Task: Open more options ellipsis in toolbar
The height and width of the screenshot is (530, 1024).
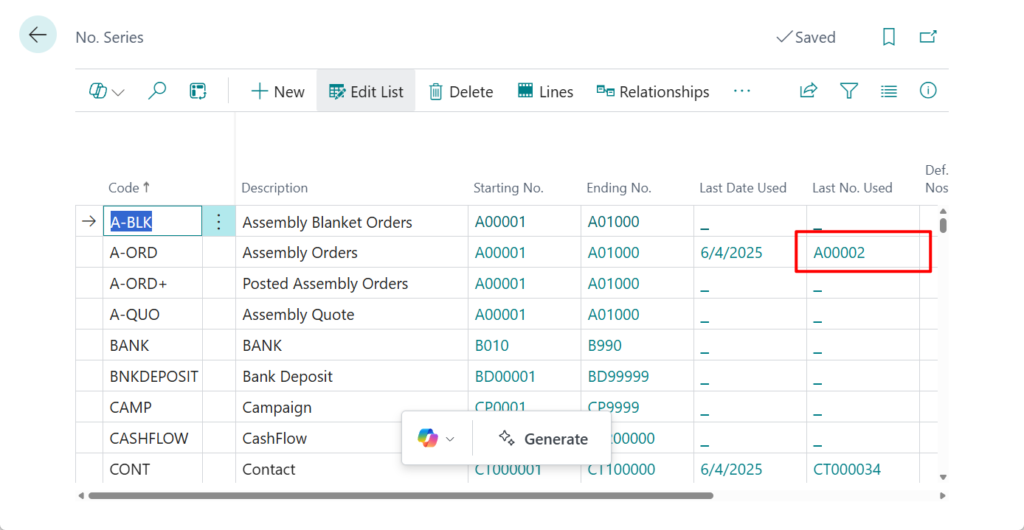Action: [741, 91]
